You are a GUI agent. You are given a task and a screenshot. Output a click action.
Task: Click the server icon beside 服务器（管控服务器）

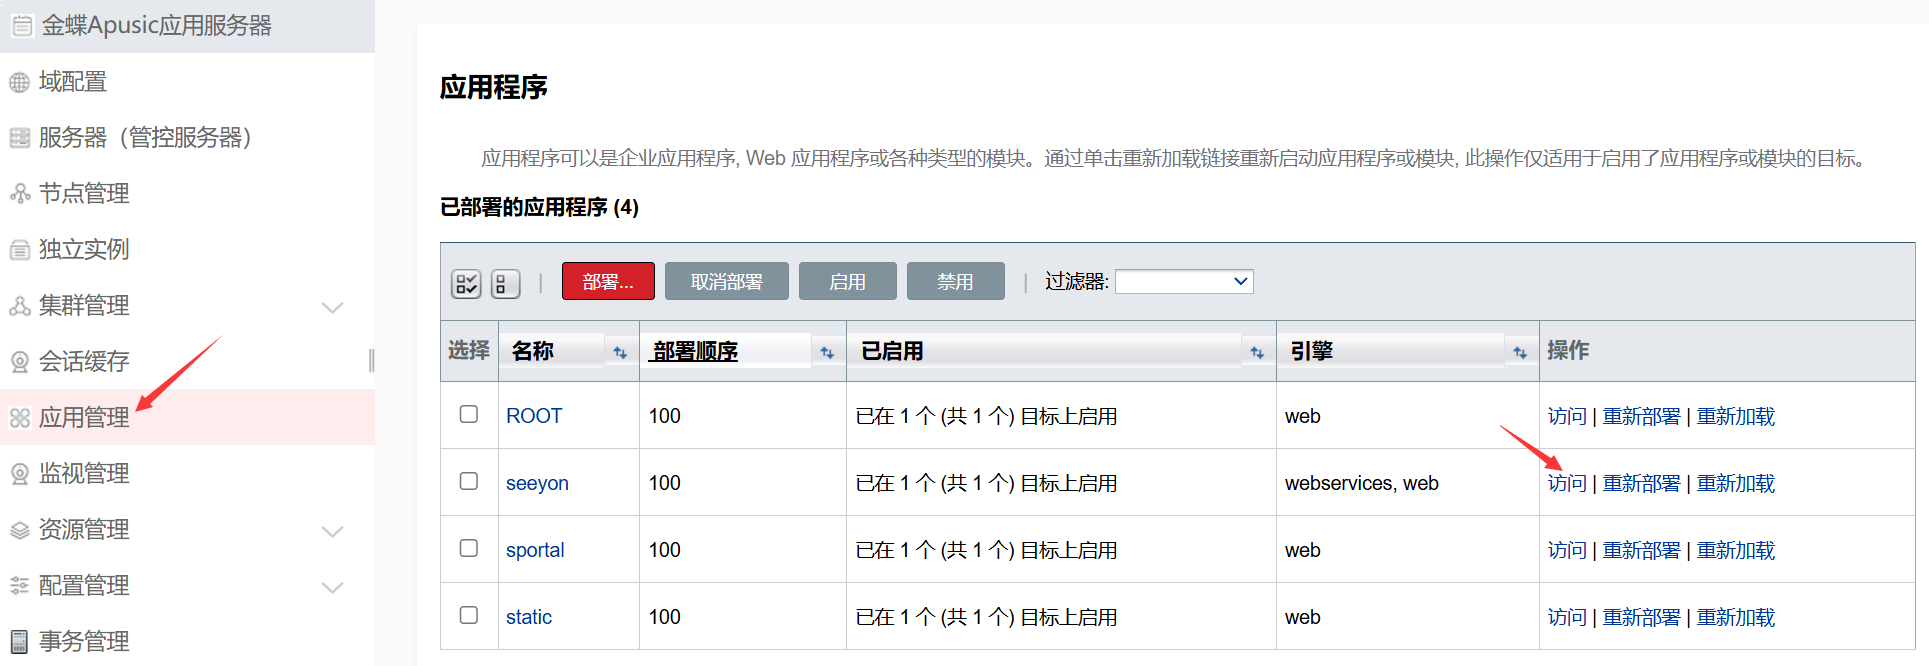click(x=19, y=138)
